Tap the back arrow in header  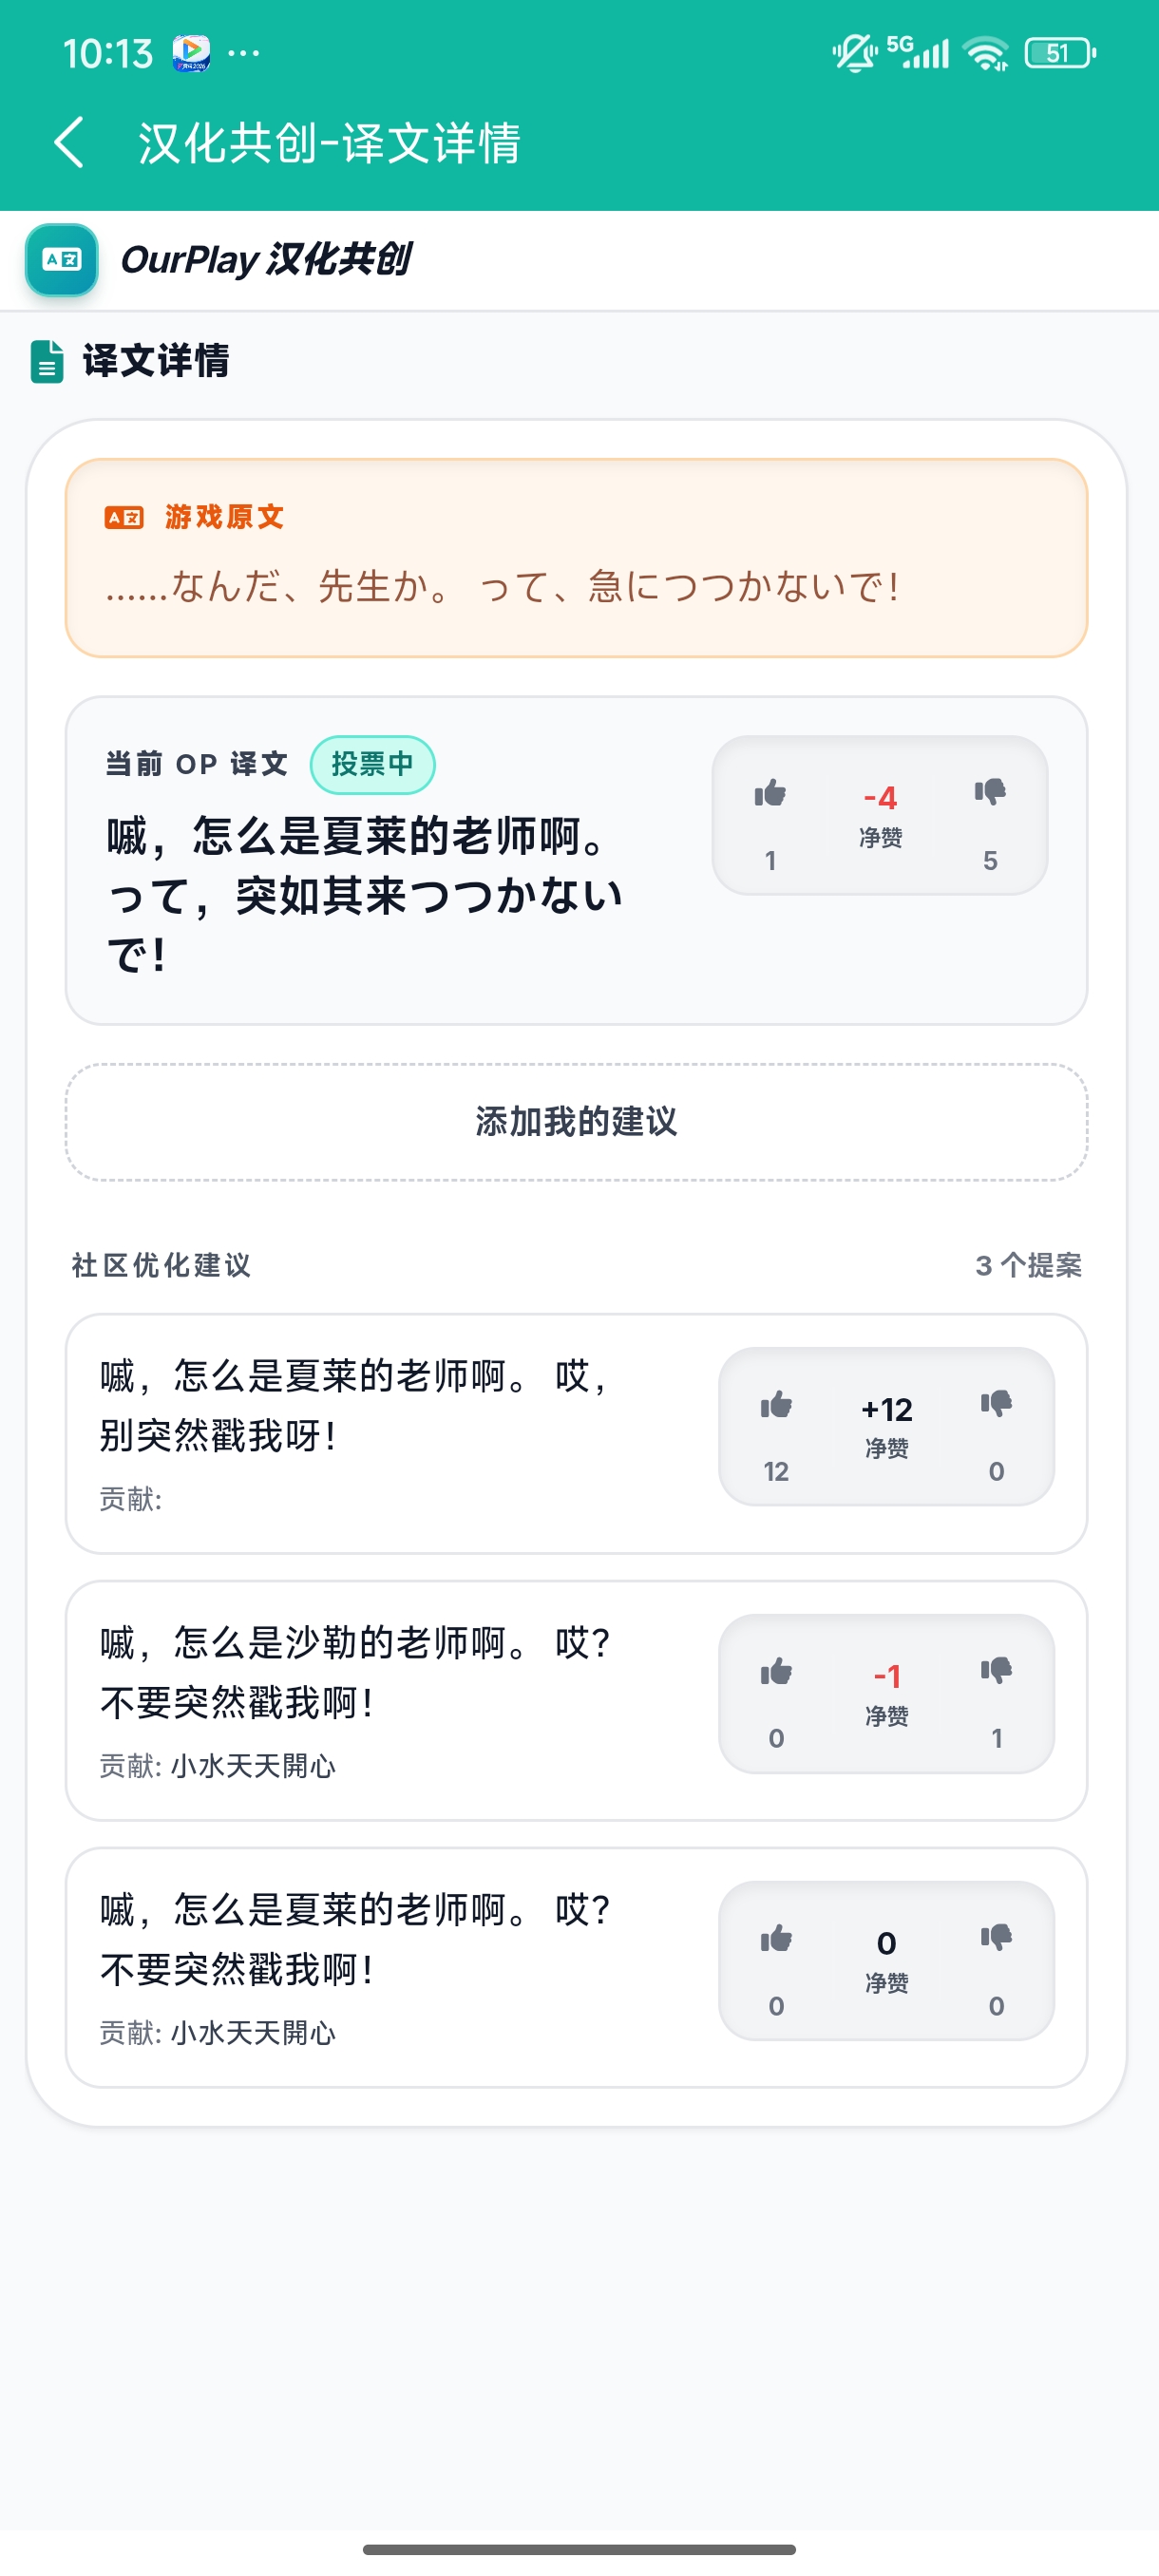[x=69, y=142]
